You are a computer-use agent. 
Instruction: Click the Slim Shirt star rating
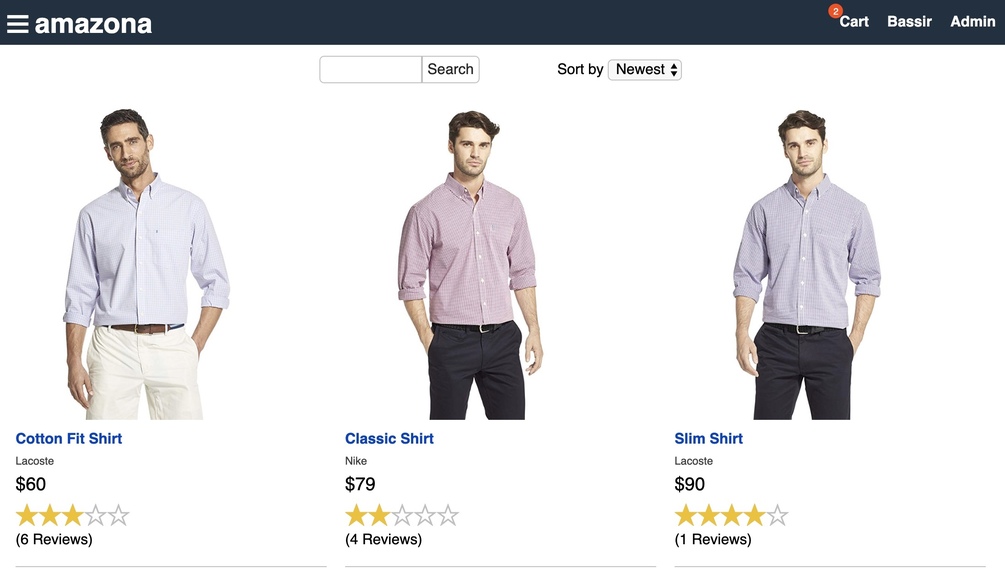tap(731, 516)
